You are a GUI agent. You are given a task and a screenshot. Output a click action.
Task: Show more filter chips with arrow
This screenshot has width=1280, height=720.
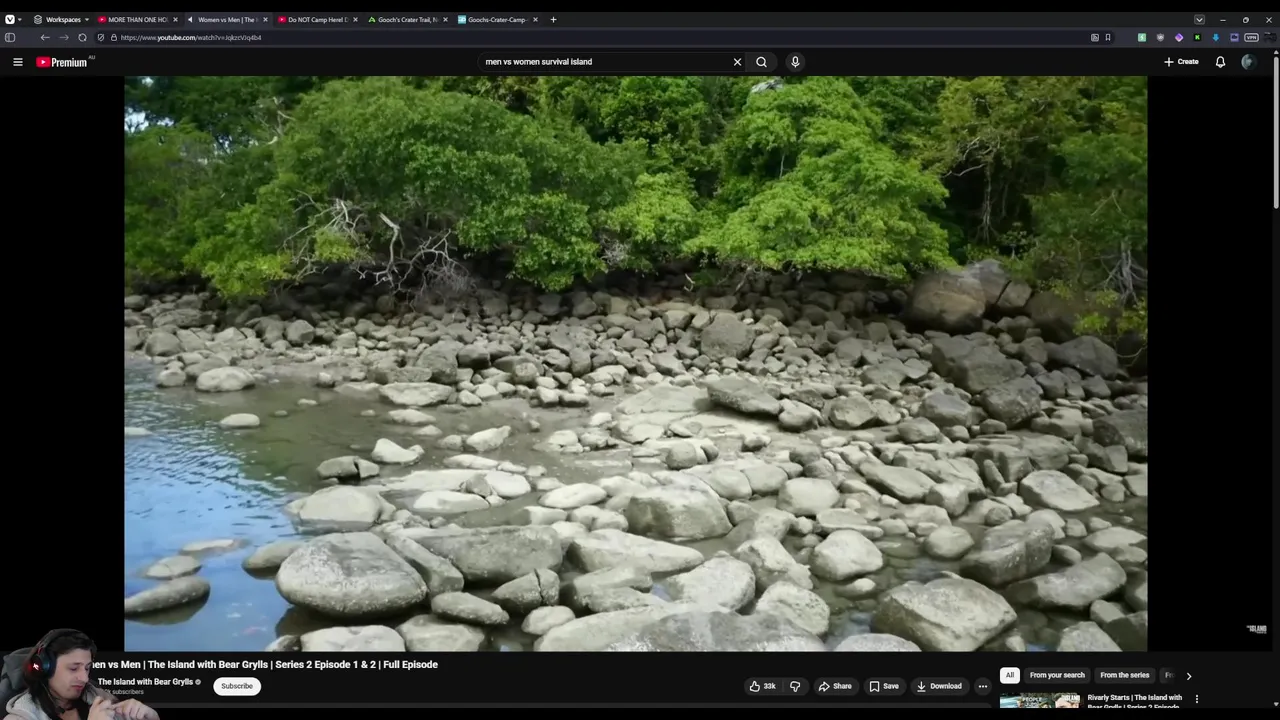(1188, 676)
